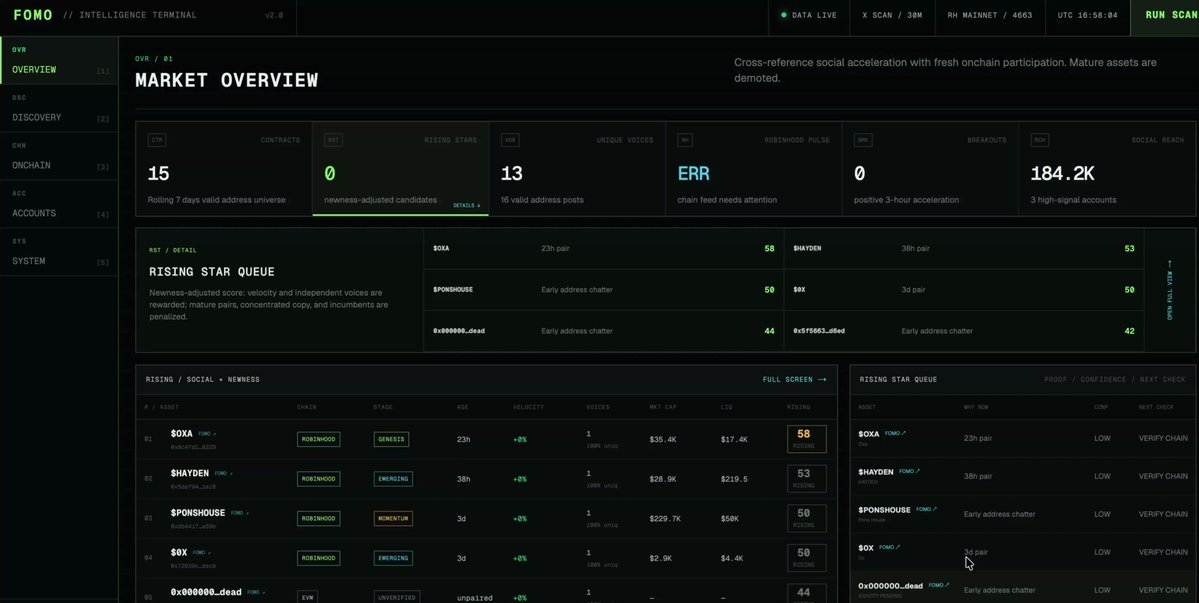
Task: Click the 0x5f5663…d6ed queue entry
Action: [x=963, y=331]
